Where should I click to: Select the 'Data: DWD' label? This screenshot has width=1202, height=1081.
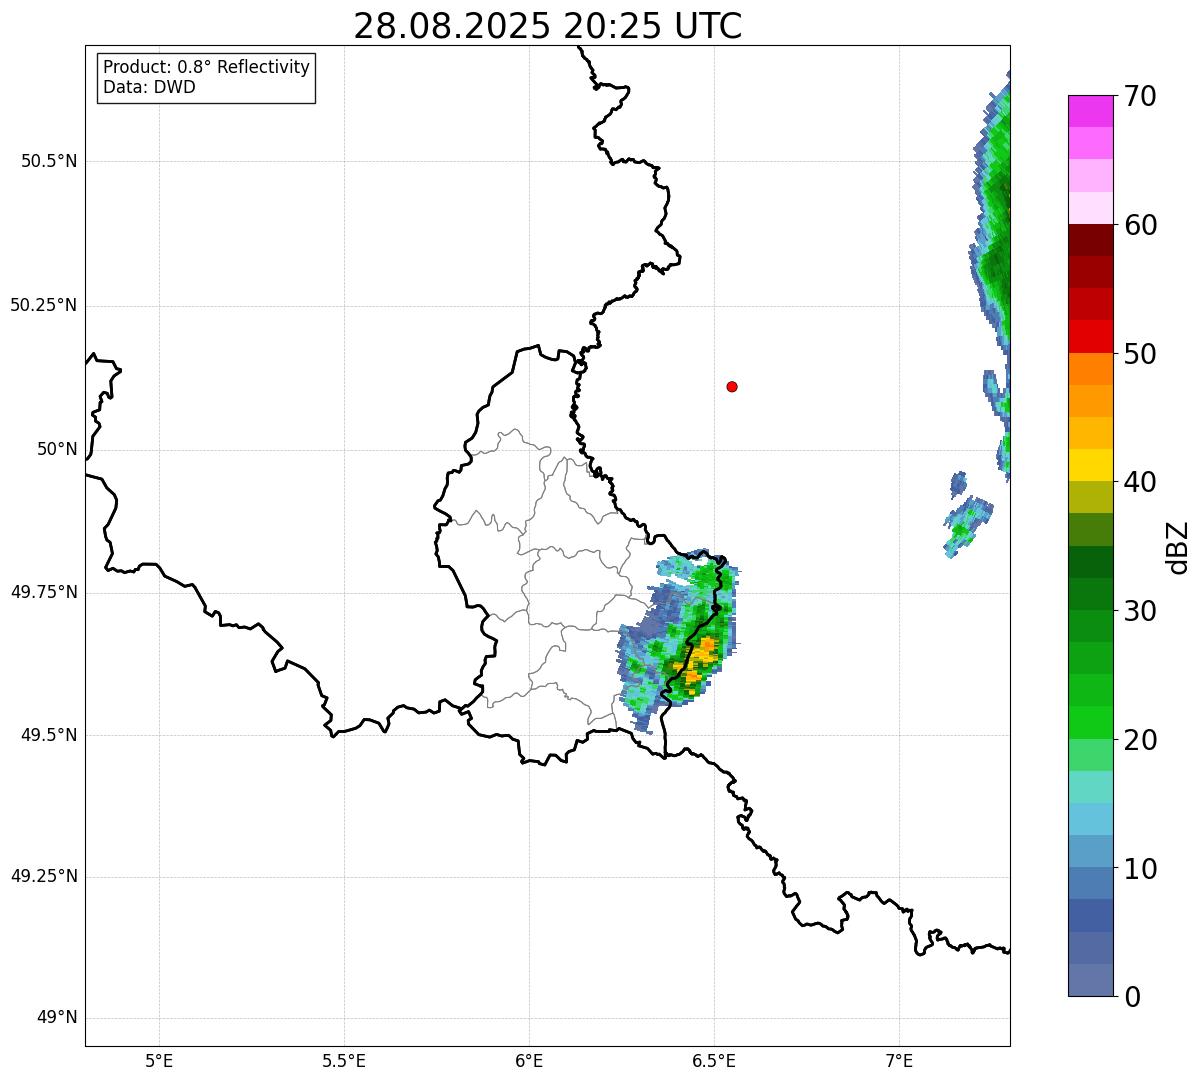(x=149, y=87)
